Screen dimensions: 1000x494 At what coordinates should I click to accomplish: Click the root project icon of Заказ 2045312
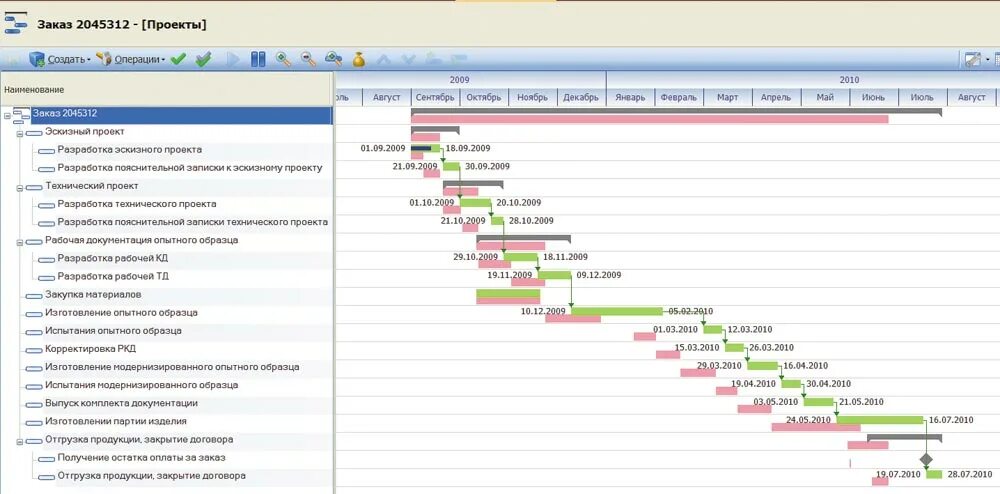click(x=22, y=115)
